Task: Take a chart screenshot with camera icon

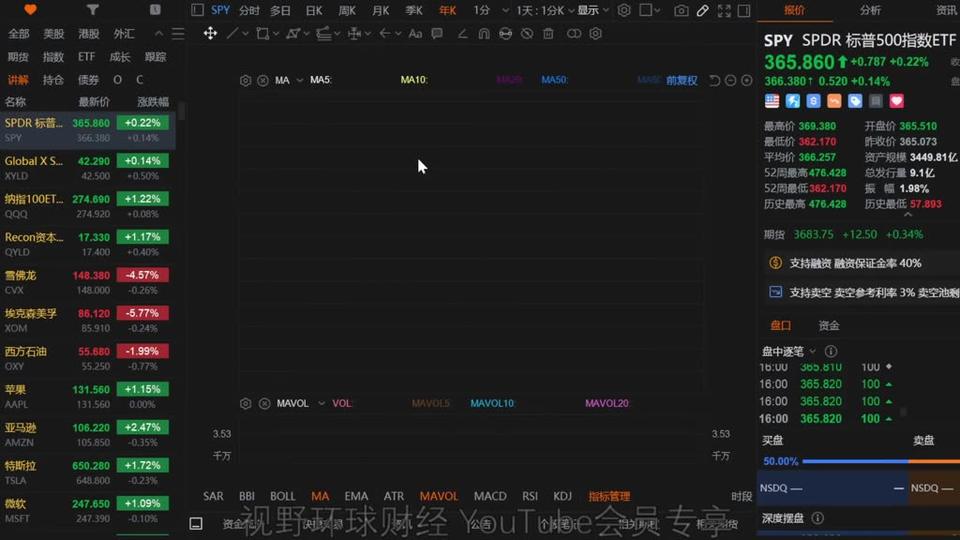Action: pos(681,10)
